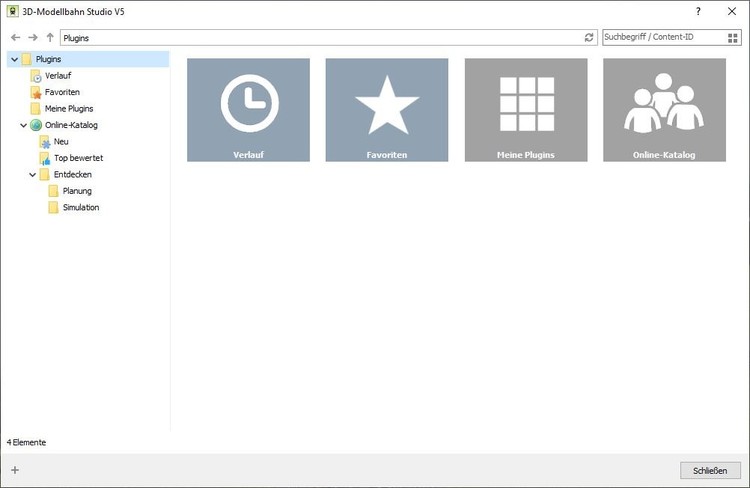
Task: Open the Online-Katalog people tile
Action: coord(664,110)
